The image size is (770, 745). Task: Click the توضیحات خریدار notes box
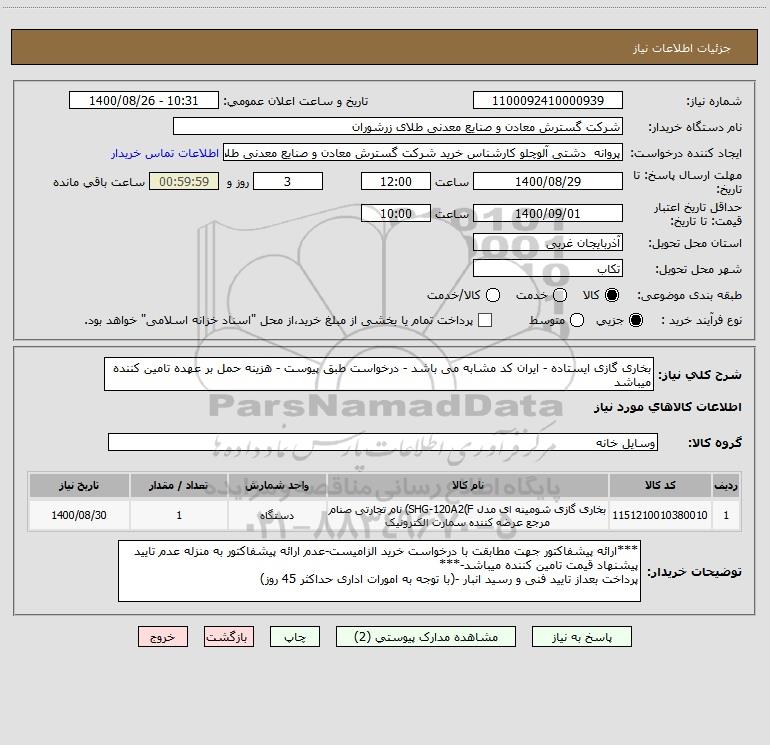(379, 571)
